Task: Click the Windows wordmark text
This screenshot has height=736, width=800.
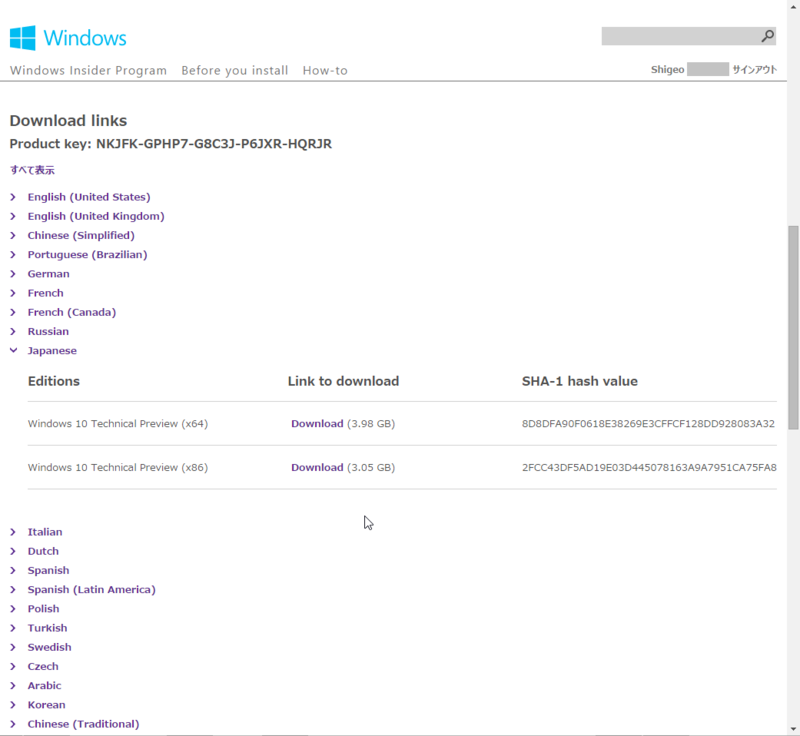Action: [x=85, y=38]
